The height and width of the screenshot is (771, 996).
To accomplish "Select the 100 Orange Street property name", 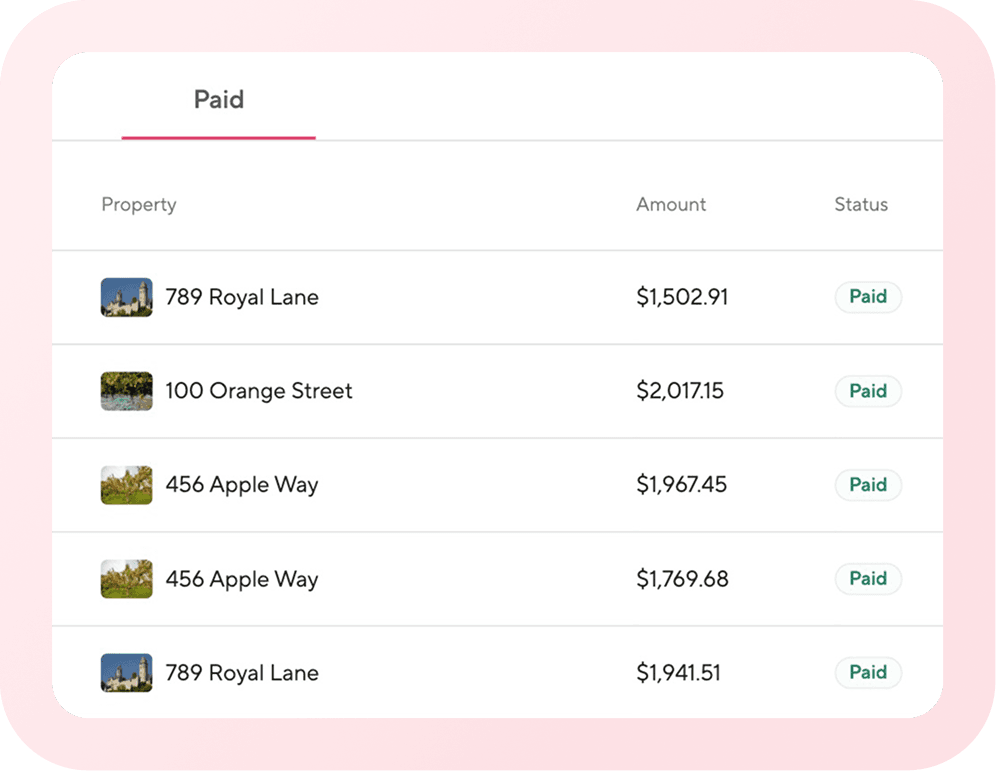I will pyautogui.click(x=259, y=391).
